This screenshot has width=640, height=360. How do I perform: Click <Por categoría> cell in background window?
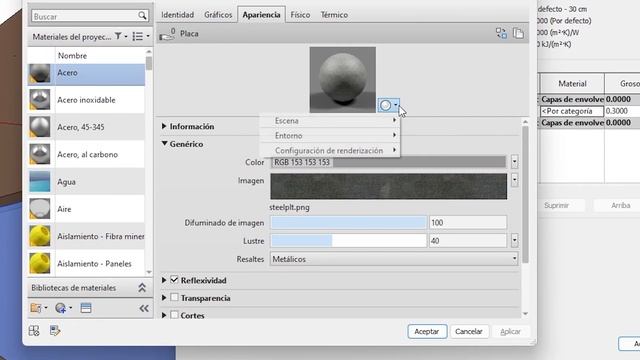pos(572,111)
